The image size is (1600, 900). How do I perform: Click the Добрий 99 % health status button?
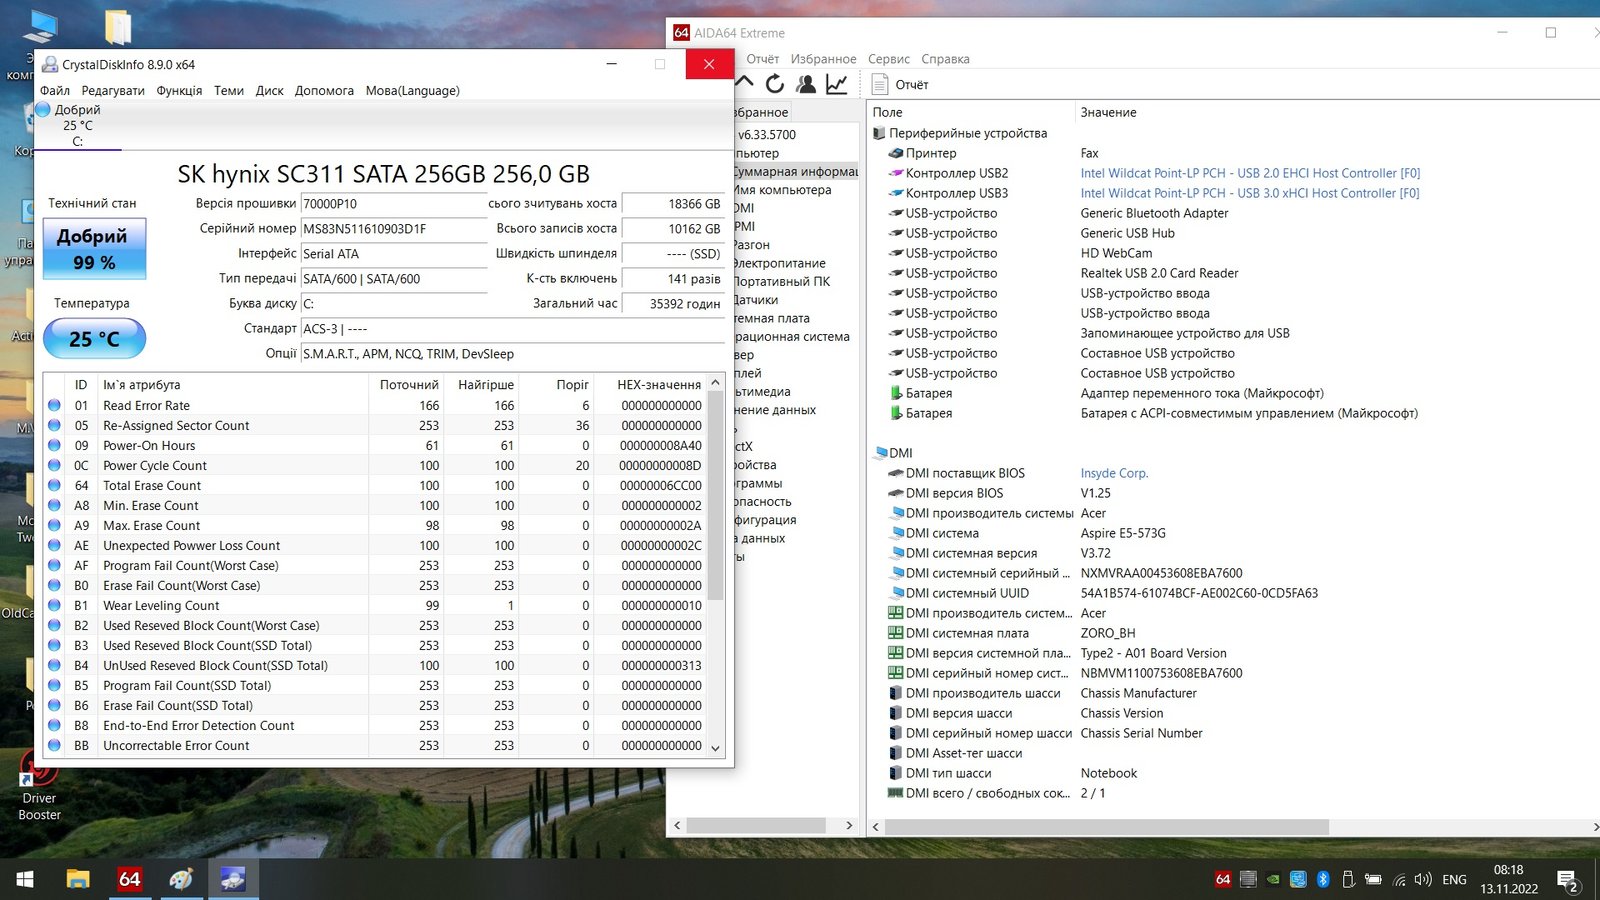tap(95, 249)
